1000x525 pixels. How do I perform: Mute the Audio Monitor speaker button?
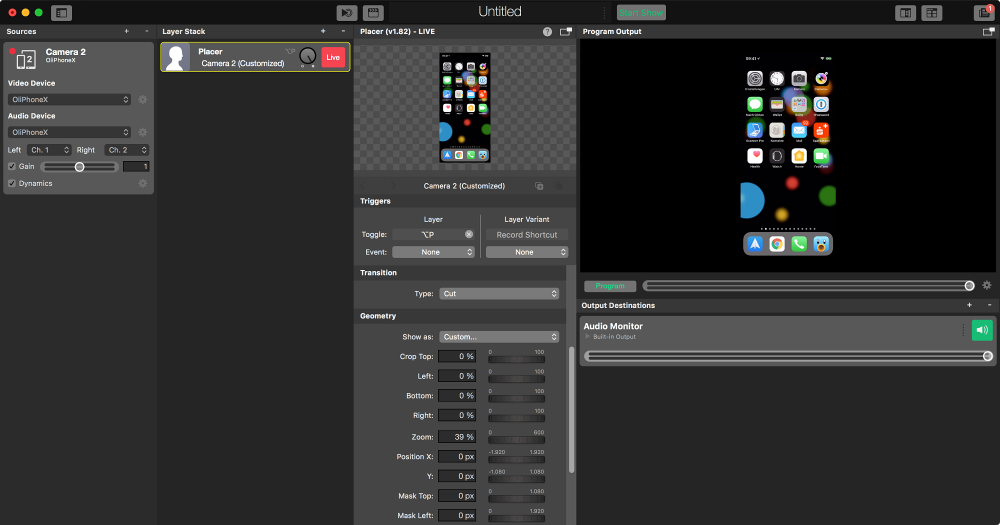(982, 330)
